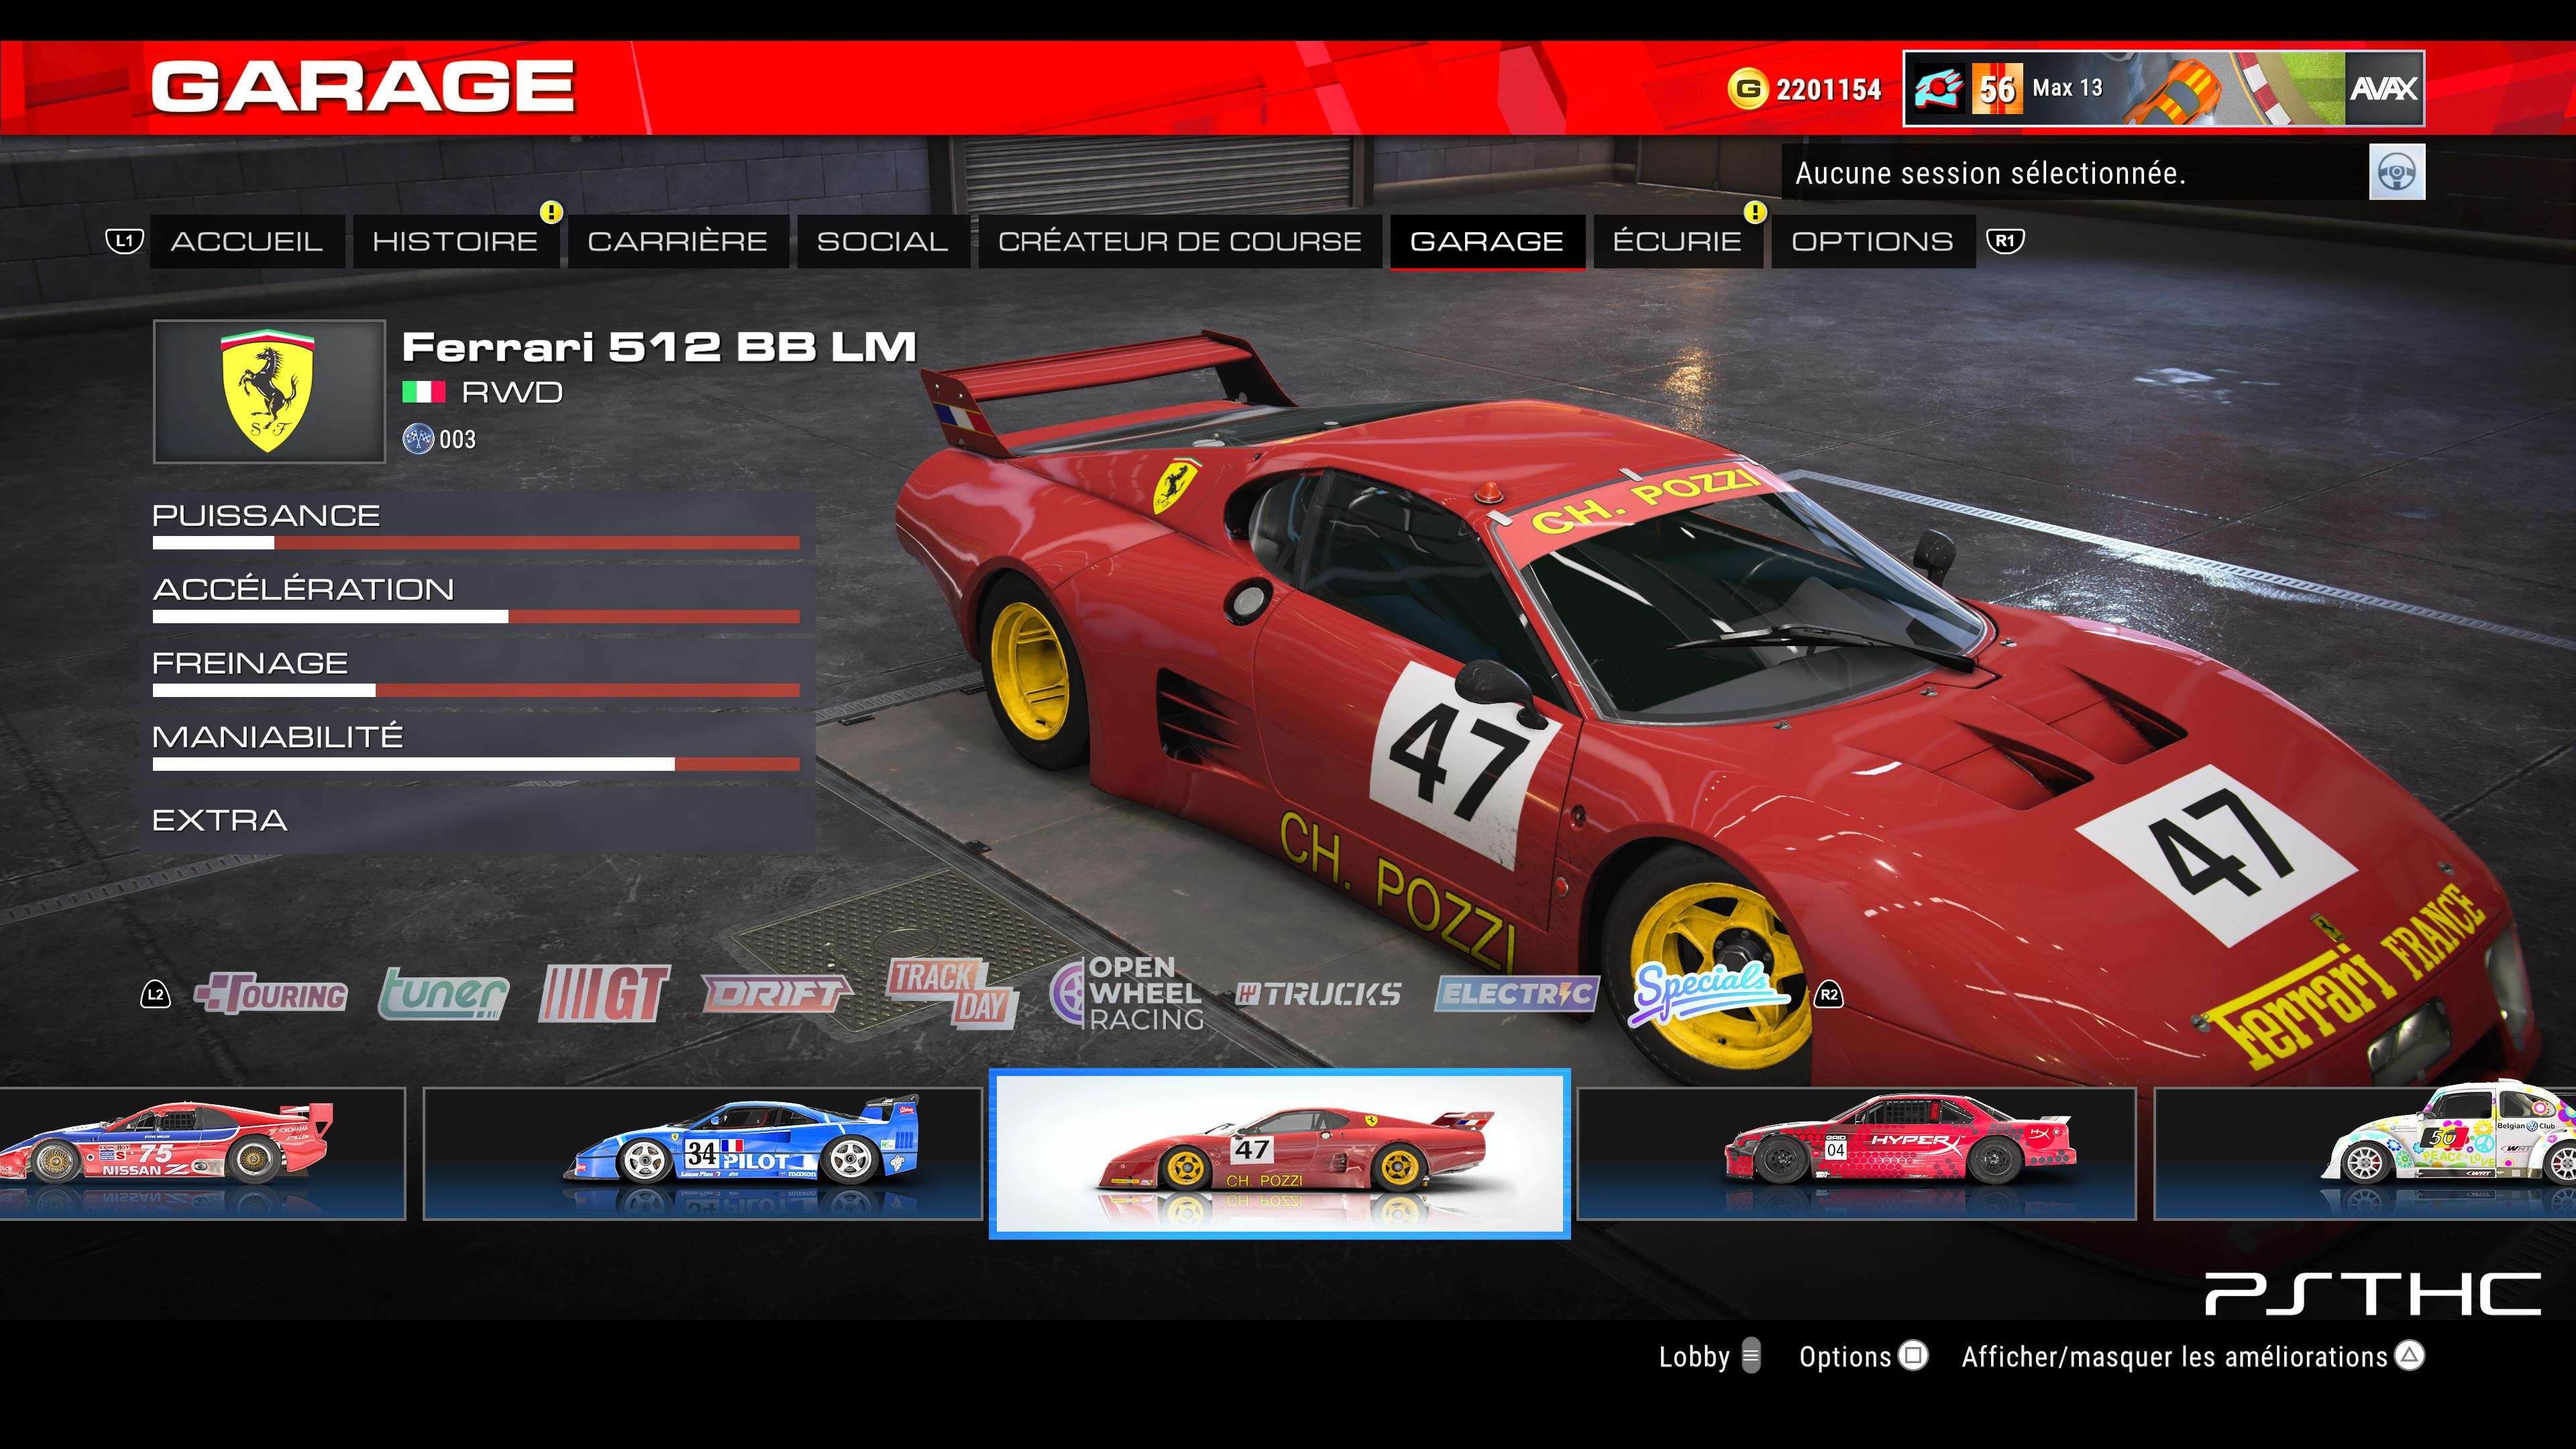Select the Tuner category logo
Screen dimensions: 2576x1449
pyautogui.click(x=443, y=994)
